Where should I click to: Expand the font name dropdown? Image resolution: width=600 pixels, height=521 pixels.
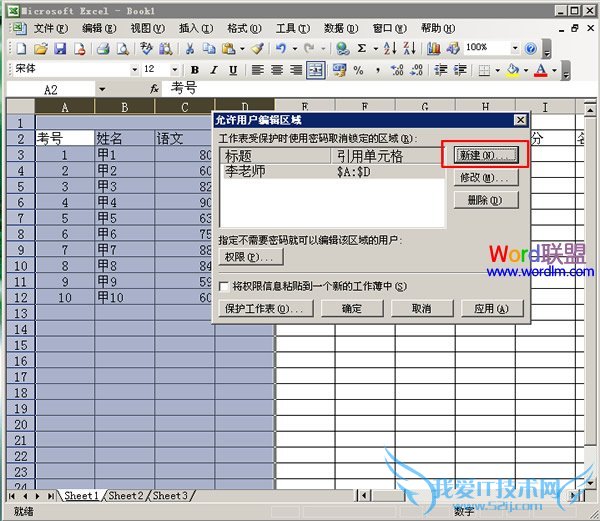pyautogui.click(x=134, y=70)
